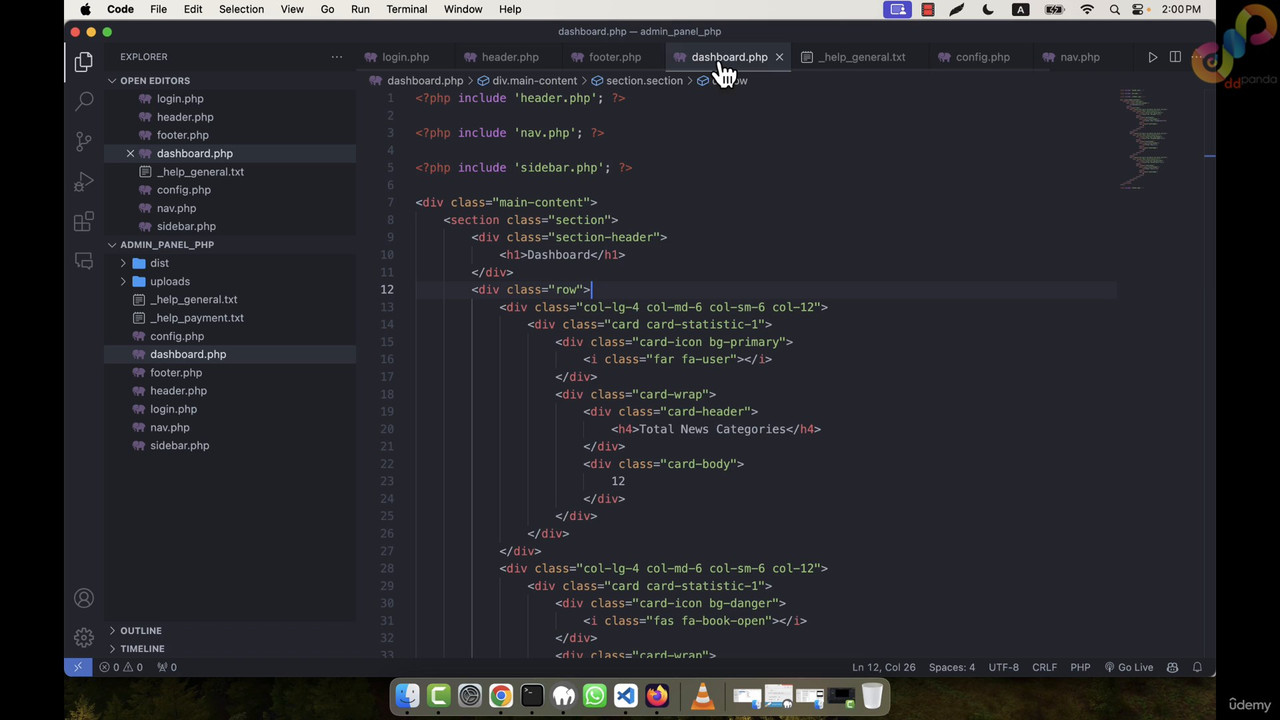
Task: Open Control Center in the macOS menu bar
Action: tap(1139, 9)
